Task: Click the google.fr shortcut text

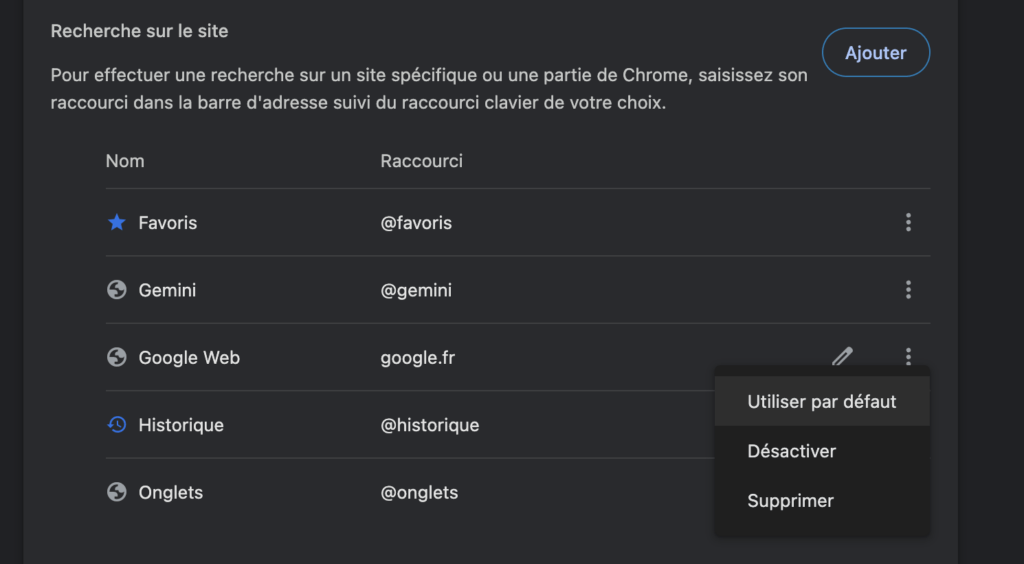Action: click(x=418, y=357)
